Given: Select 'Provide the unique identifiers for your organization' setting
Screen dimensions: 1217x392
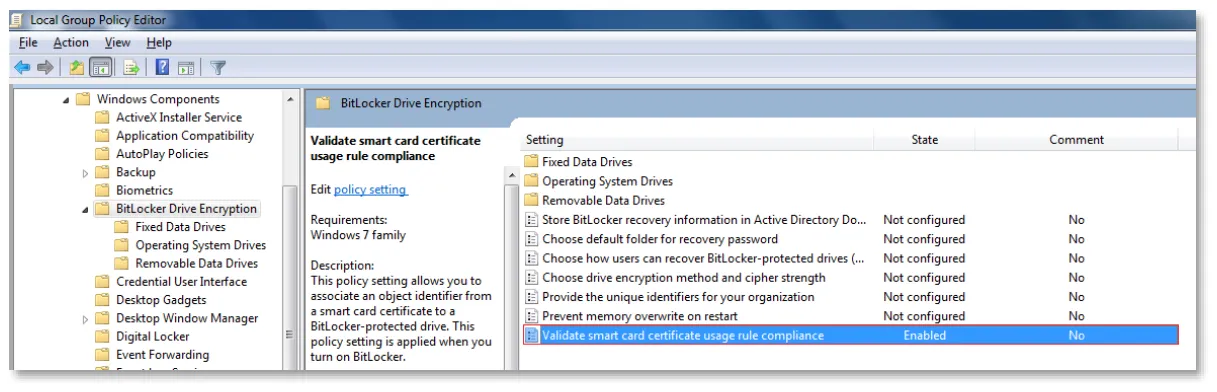Looking at the screenshot, I should (x=678, y=298).
